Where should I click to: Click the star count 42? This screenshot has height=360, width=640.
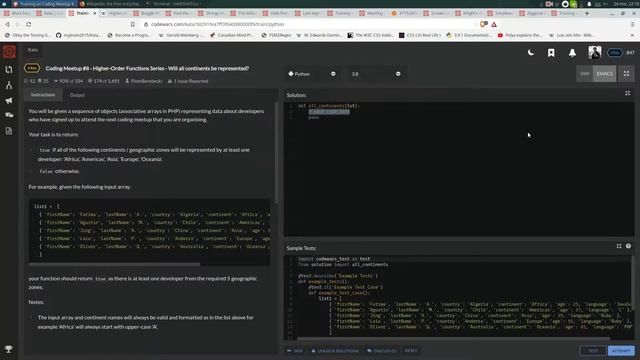click(x=29, y=81)
